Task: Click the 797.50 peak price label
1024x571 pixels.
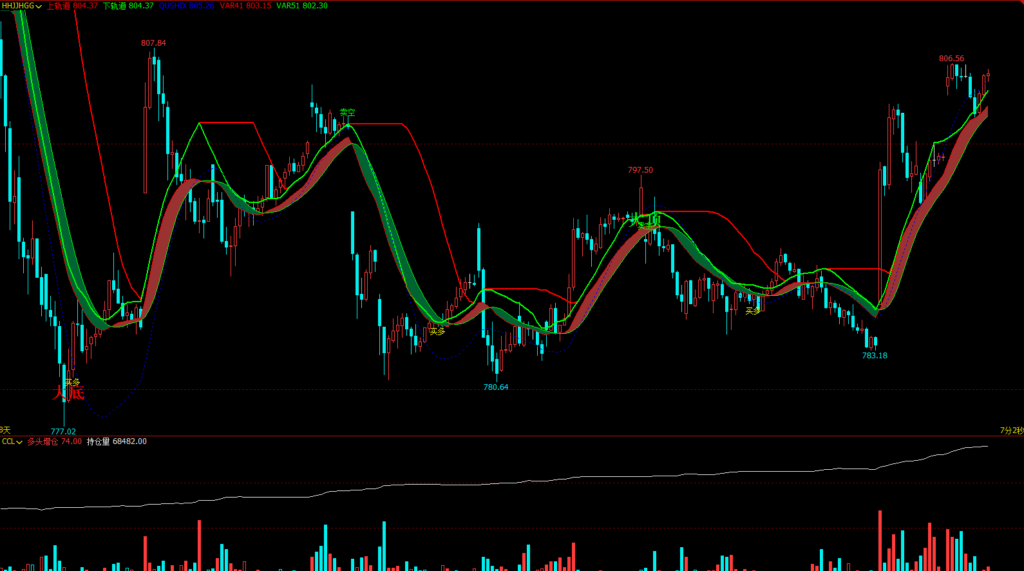Action: point(640,170)
